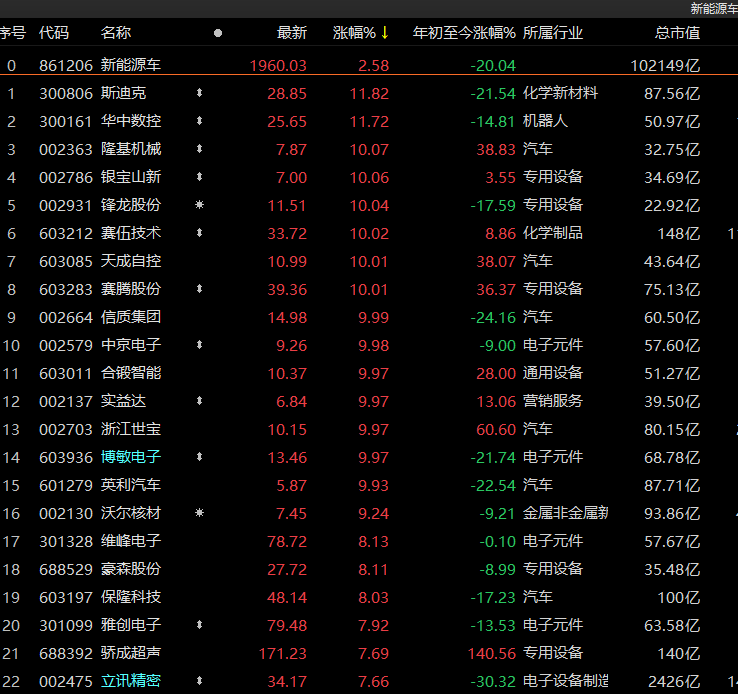Select stock name 维峰电子
738x694 pixels.
click(x=131, y=541)
